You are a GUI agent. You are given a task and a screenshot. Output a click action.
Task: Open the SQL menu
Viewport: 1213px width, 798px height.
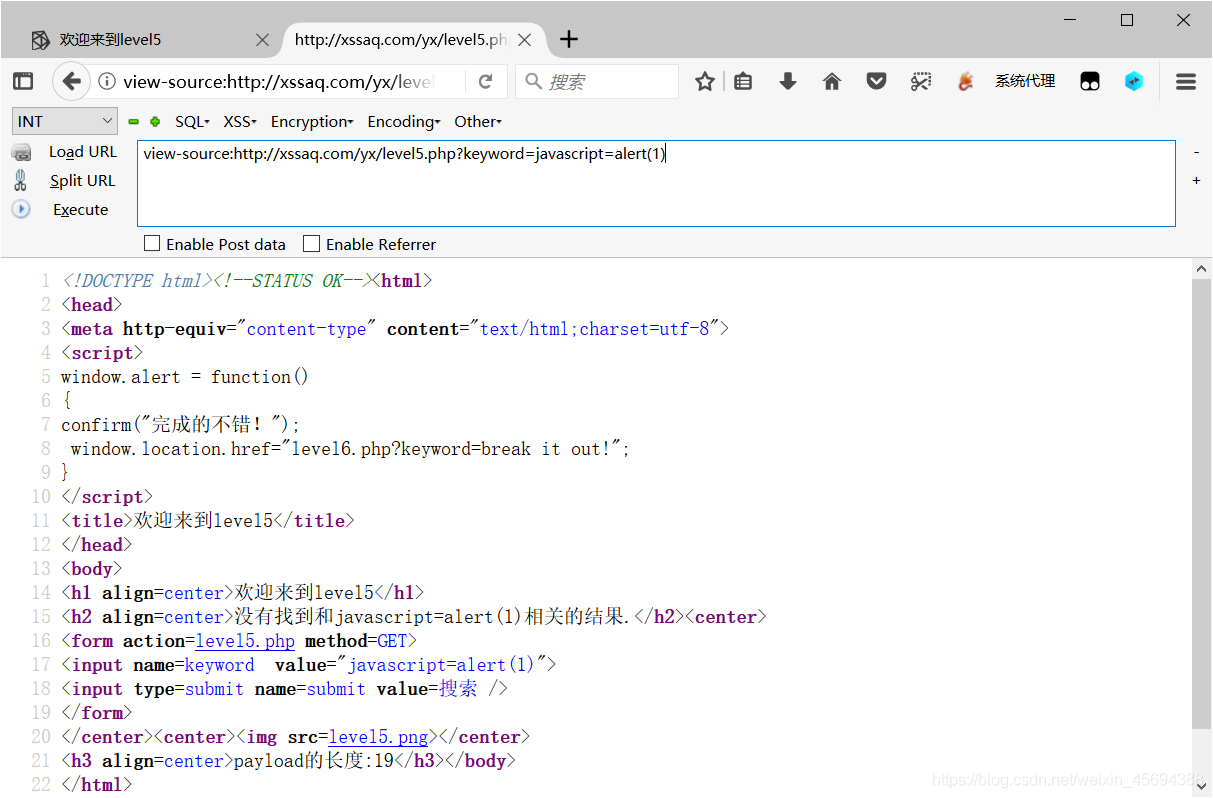pos(192,122)
